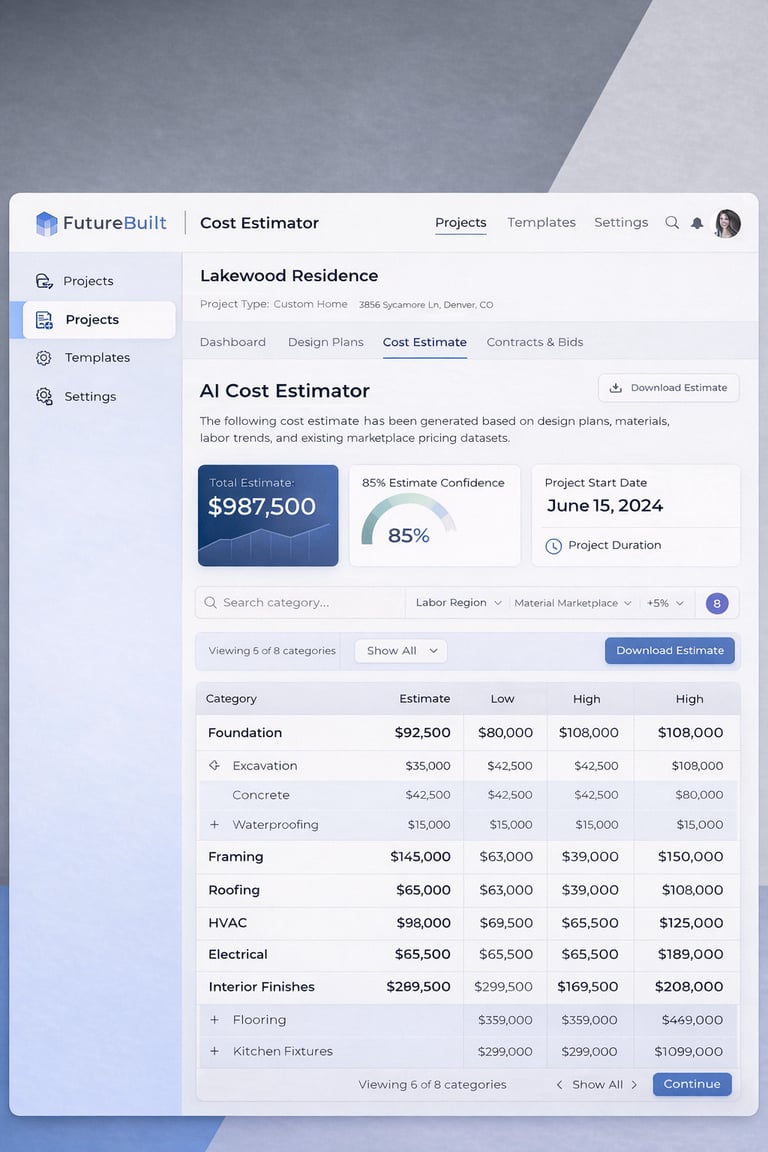The width and height of the screenshot is (768, 1152).
Task: Click the $98,000 HVAC estimate
Action: [x=423, y=923]
